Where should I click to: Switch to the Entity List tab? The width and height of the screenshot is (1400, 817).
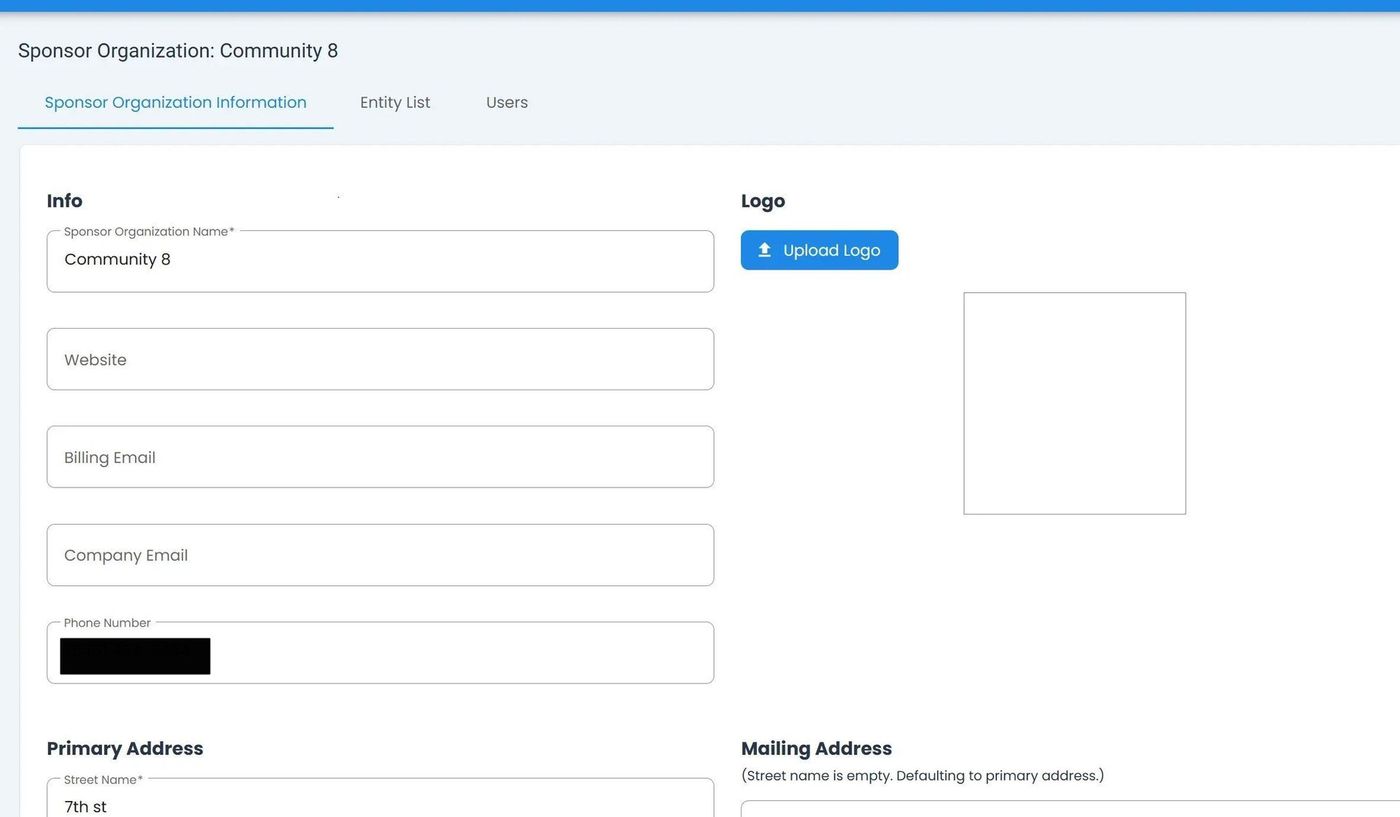coord(395,102)
